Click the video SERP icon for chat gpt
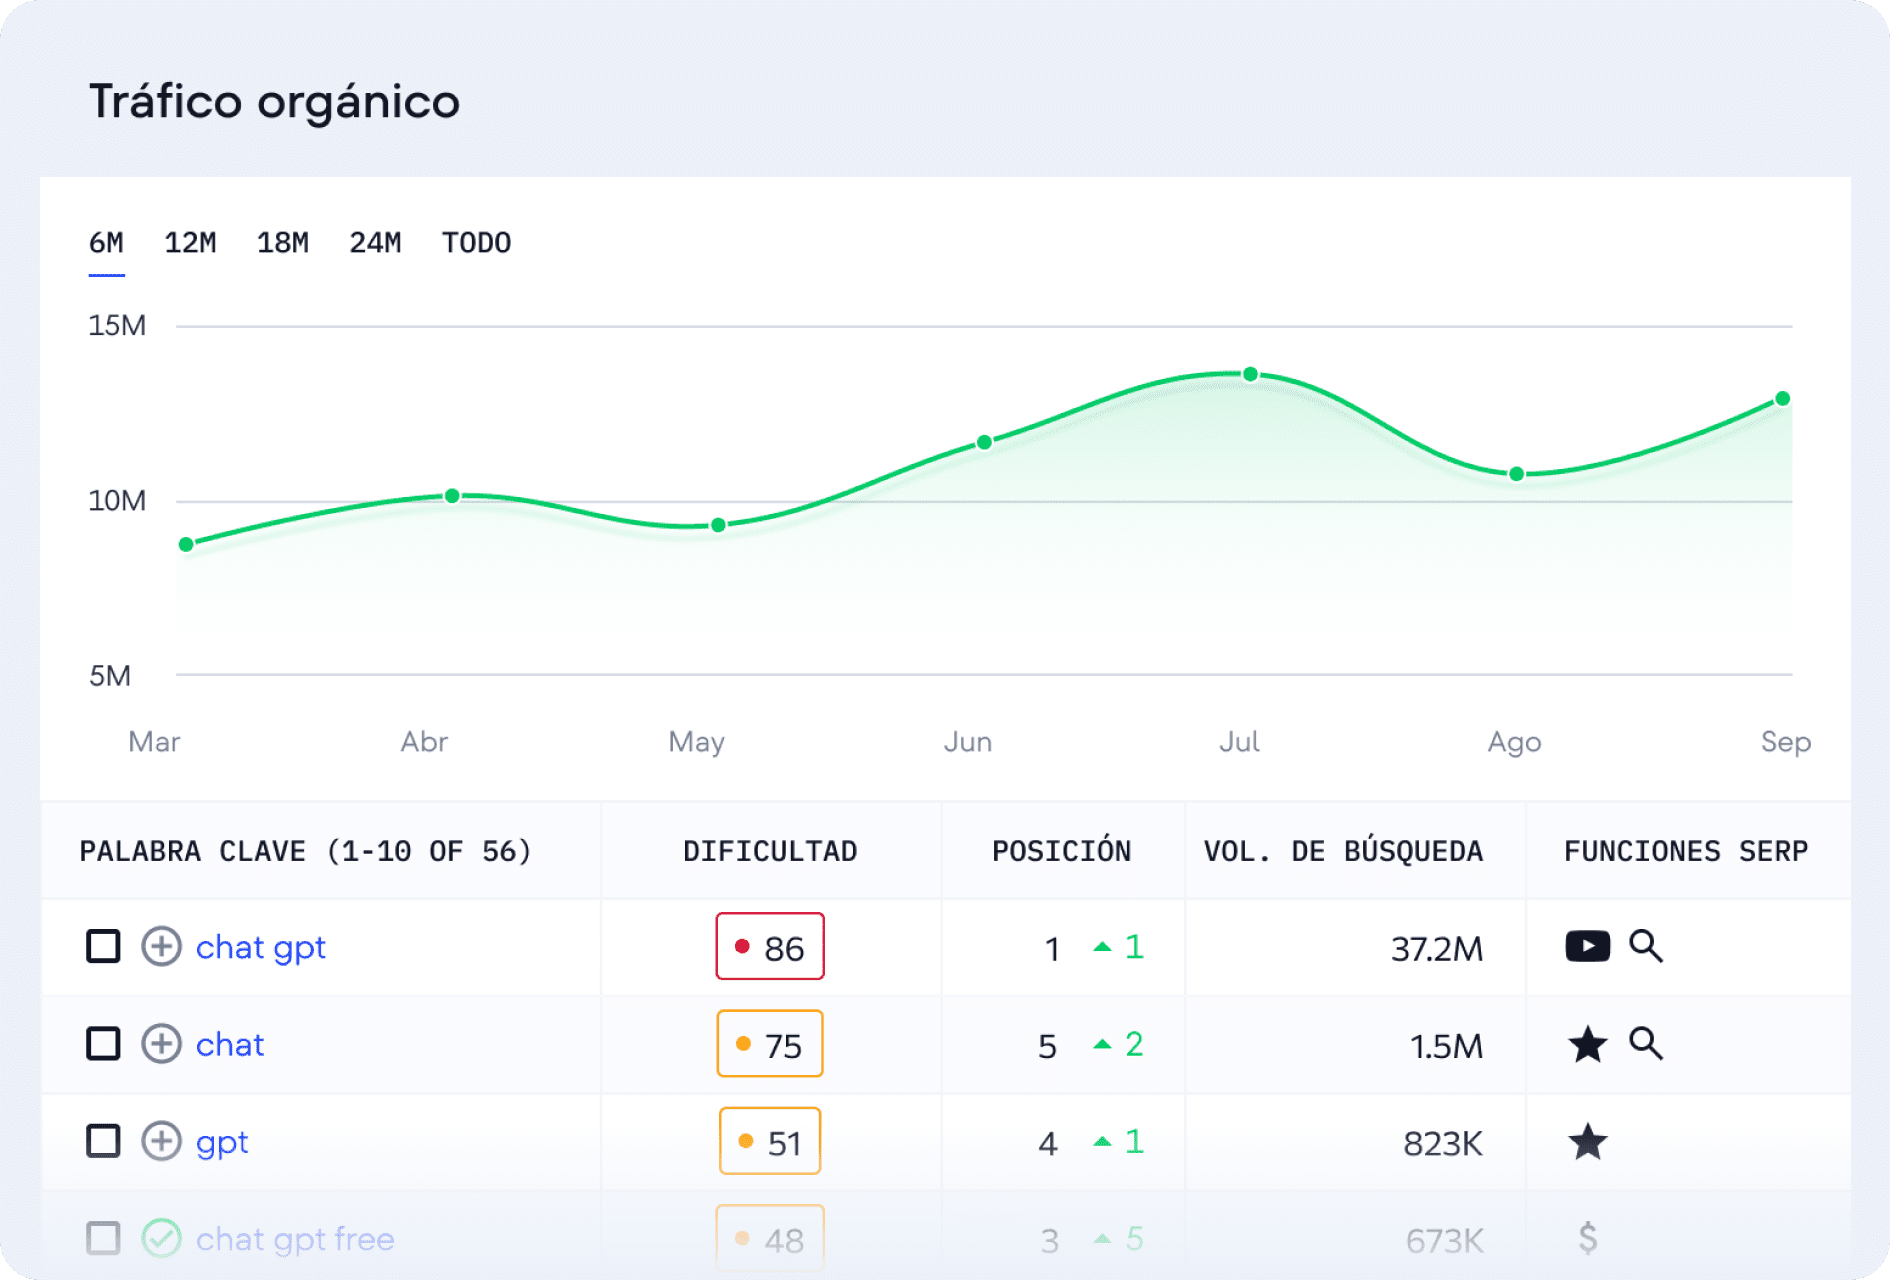1890x1280 pixels. (x=1588, y=946)
